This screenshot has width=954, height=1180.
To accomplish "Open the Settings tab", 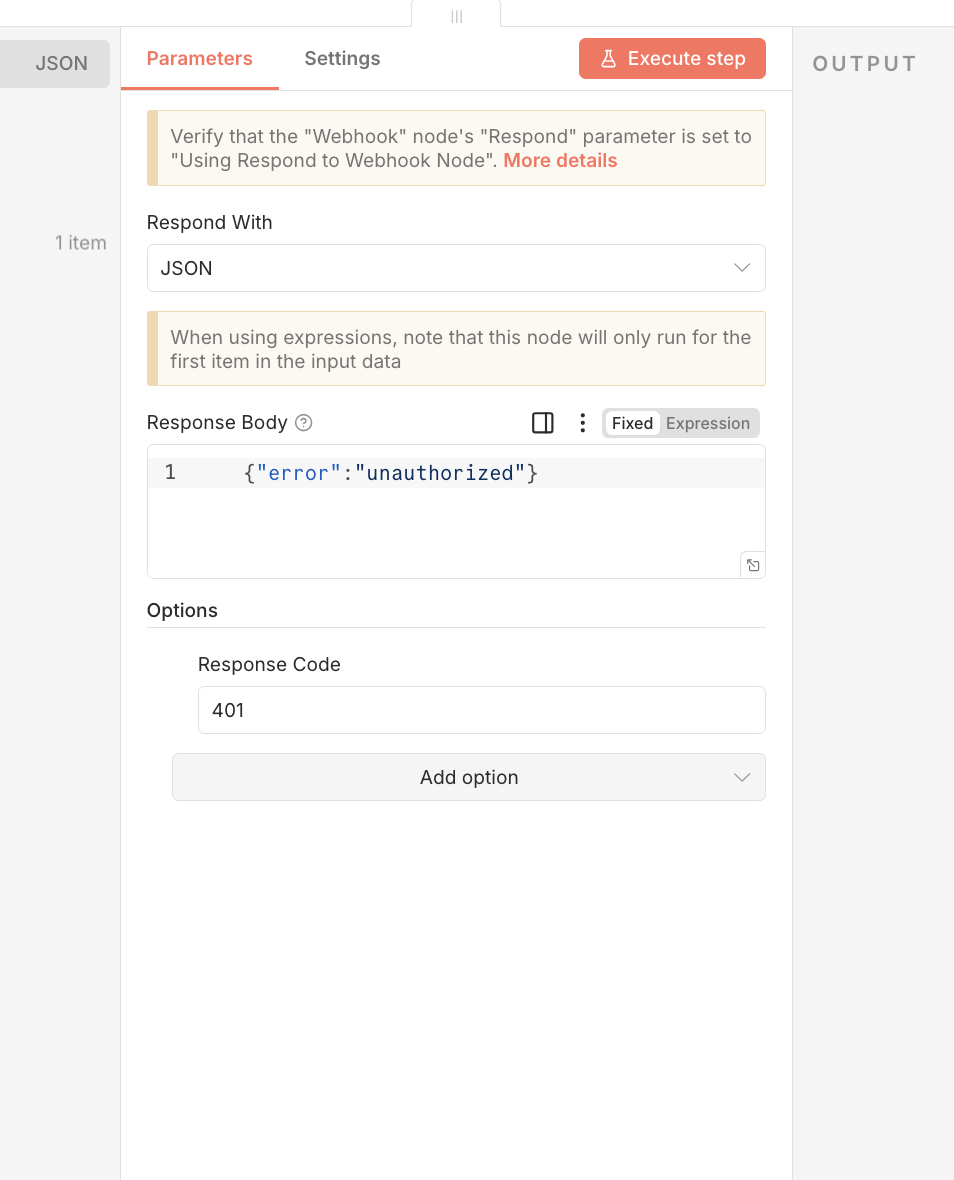I will coord(342,59).
